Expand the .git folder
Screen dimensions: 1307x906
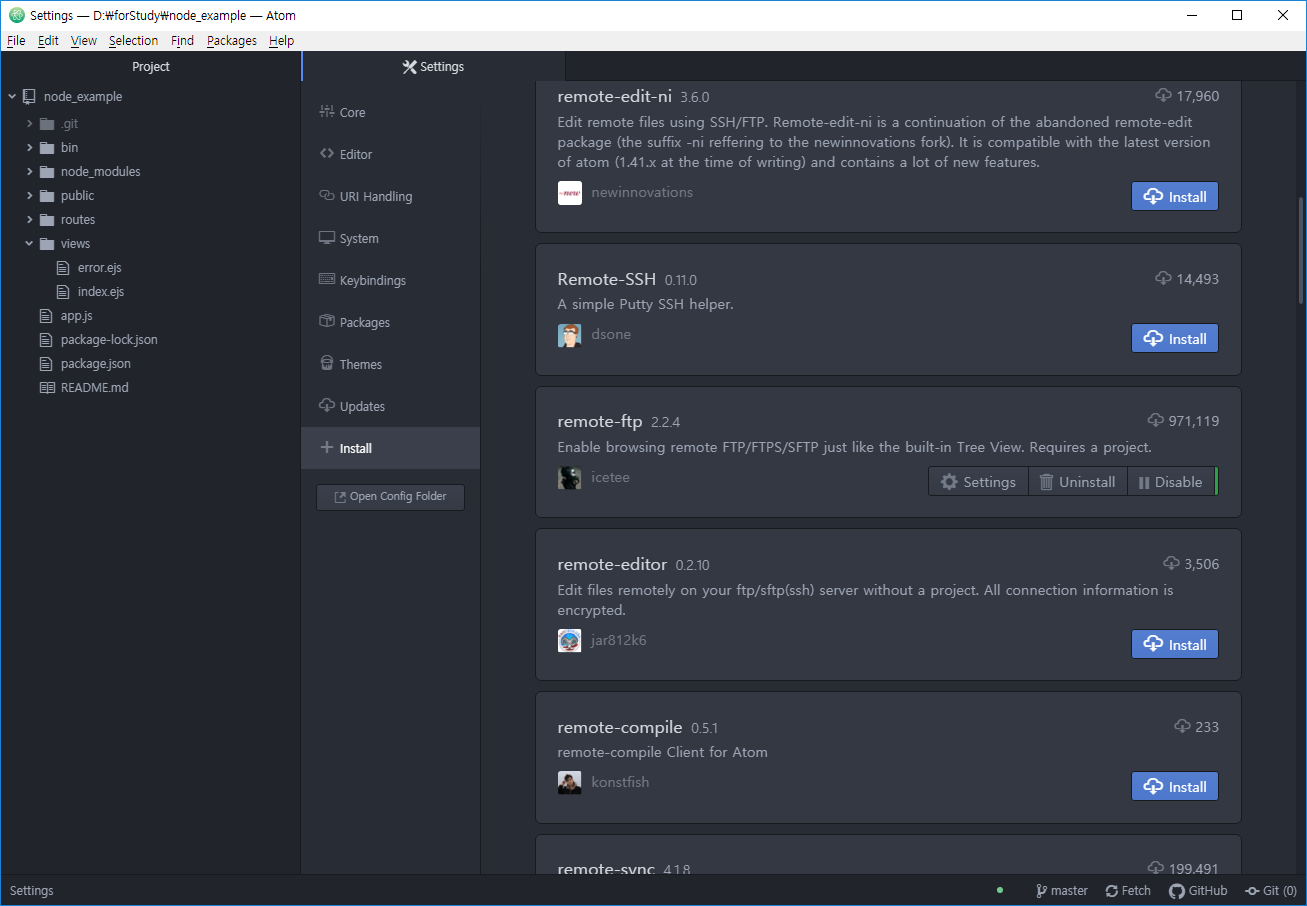pos(30,124)
